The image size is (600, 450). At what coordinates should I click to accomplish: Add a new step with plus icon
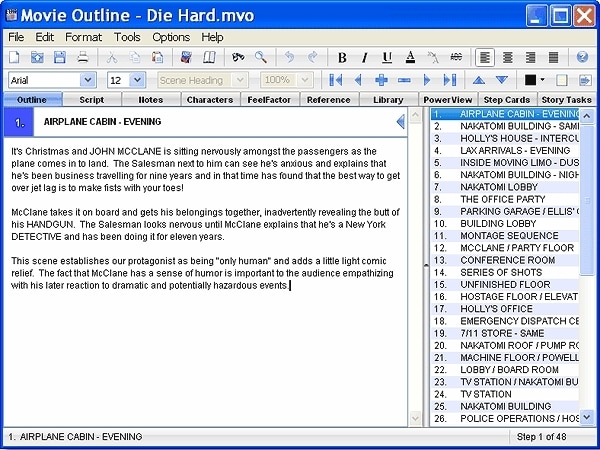click(x=381, y=80)
